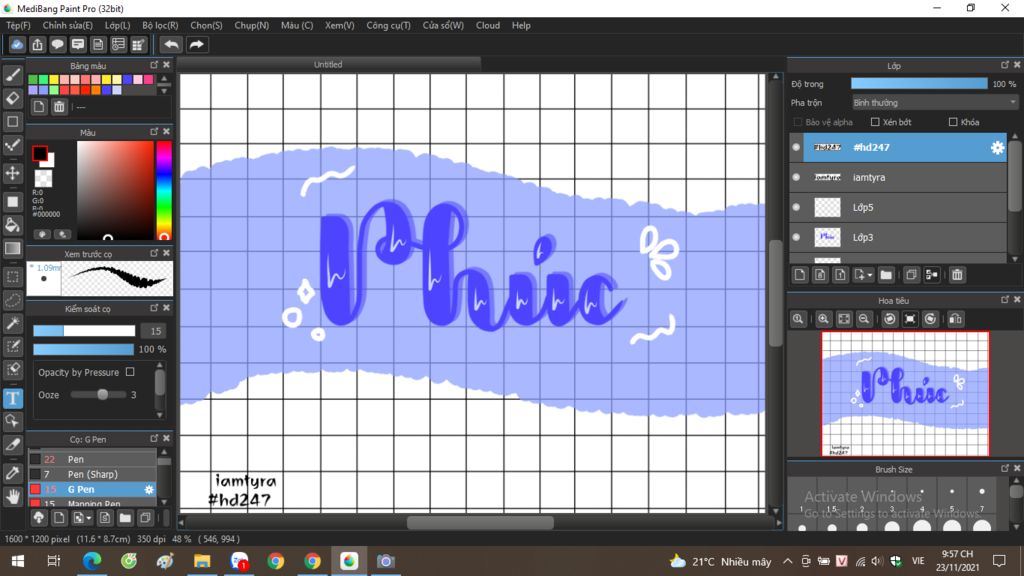Select the Eraser tool
The width and height of the screenshot is (1024, 576).
click(12, 98)
